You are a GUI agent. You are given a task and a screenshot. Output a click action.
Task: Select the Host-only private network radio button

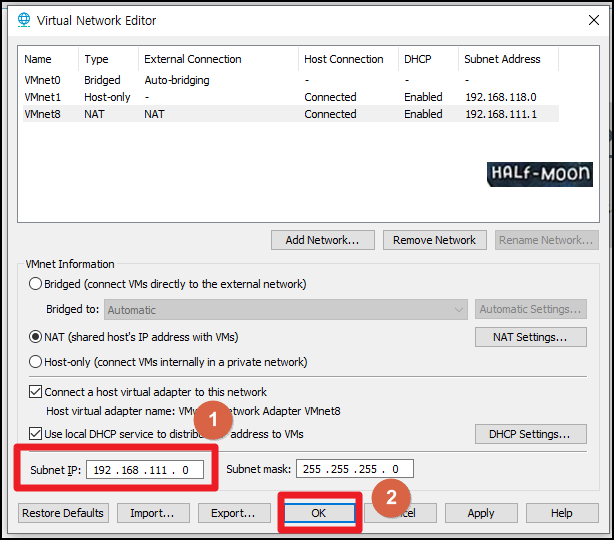tap(35, 362)
